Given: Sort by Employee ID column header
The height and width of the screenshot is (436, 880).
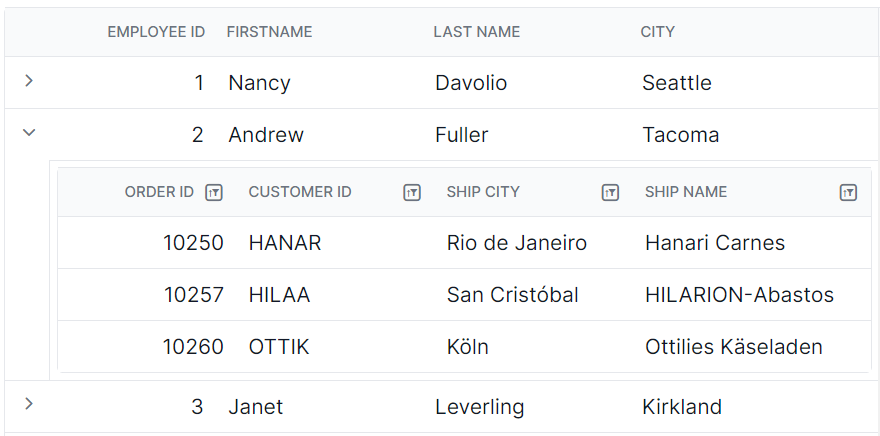Looking at the screenshot, I should pyautogui.click(x=156, y=32).
